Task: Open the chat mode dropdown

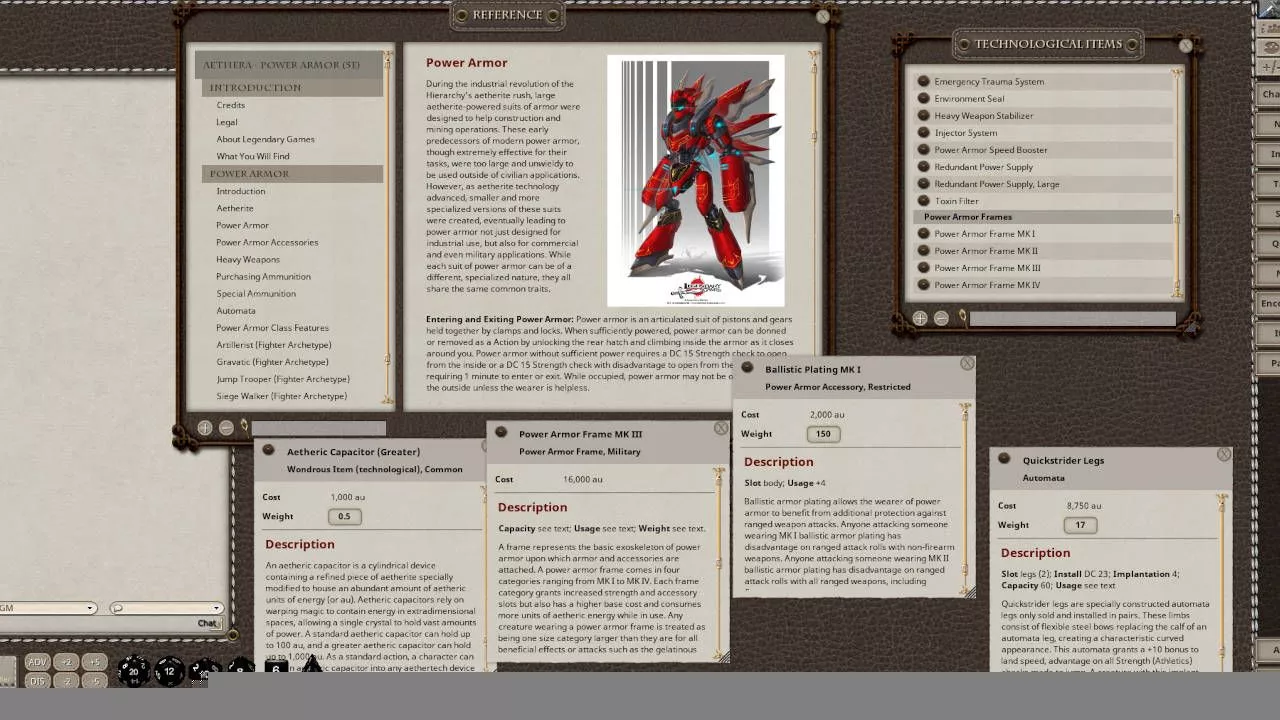Action: [x=165, y=608]
